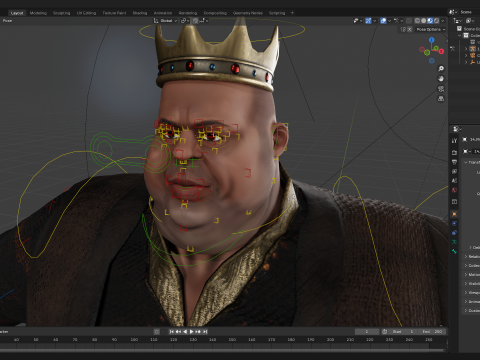The width and height of the screenshot is (480, 360).
Task: Open the Pose Options popover
Action: coord(431,29)
